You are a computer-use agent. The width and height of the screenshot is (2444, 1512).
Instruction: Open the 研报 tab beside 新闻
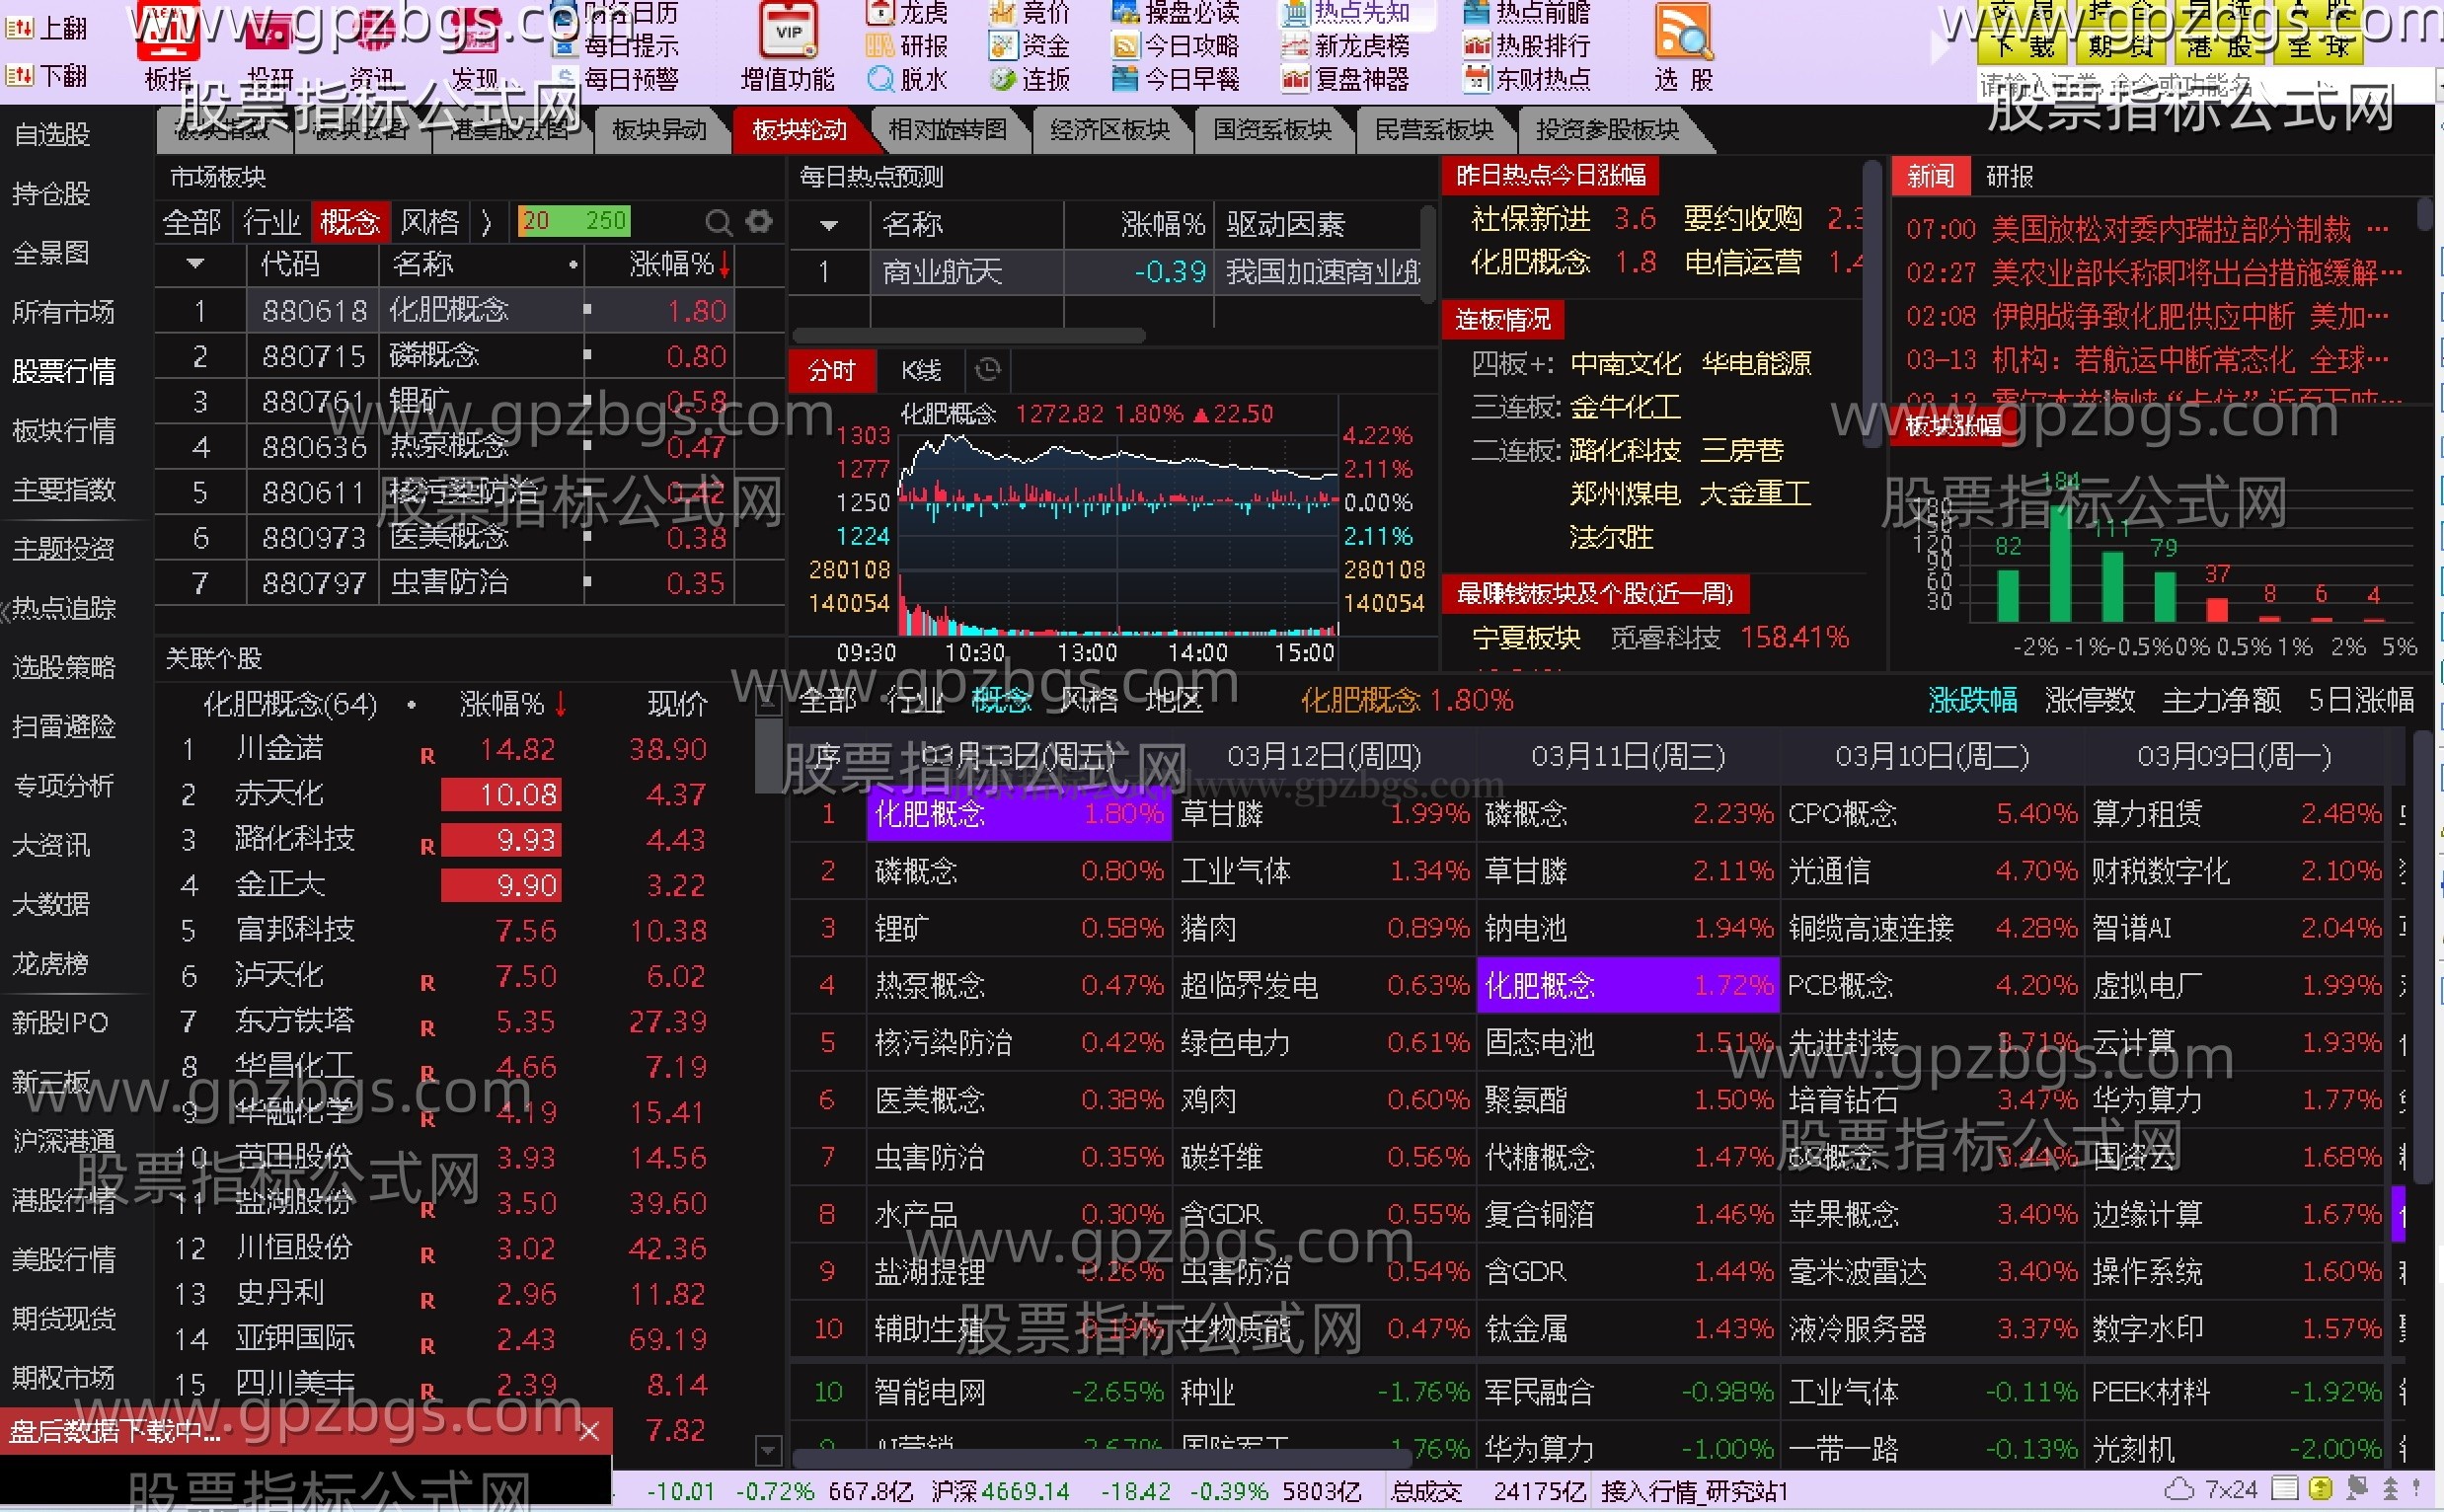(x=2009, y=177)
